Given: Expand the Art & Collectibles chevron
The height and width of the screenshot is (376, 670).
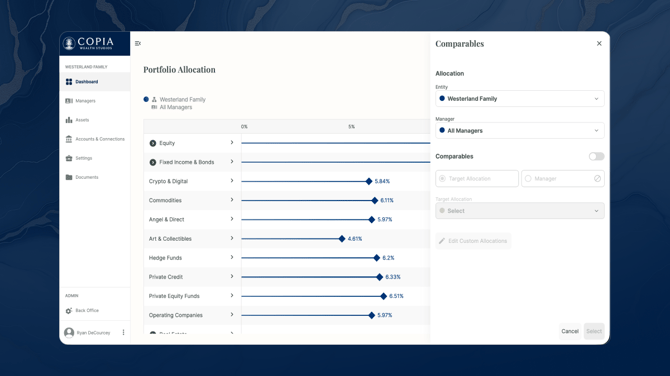Looking at the screenshot, I should click(x=232, y=238).
